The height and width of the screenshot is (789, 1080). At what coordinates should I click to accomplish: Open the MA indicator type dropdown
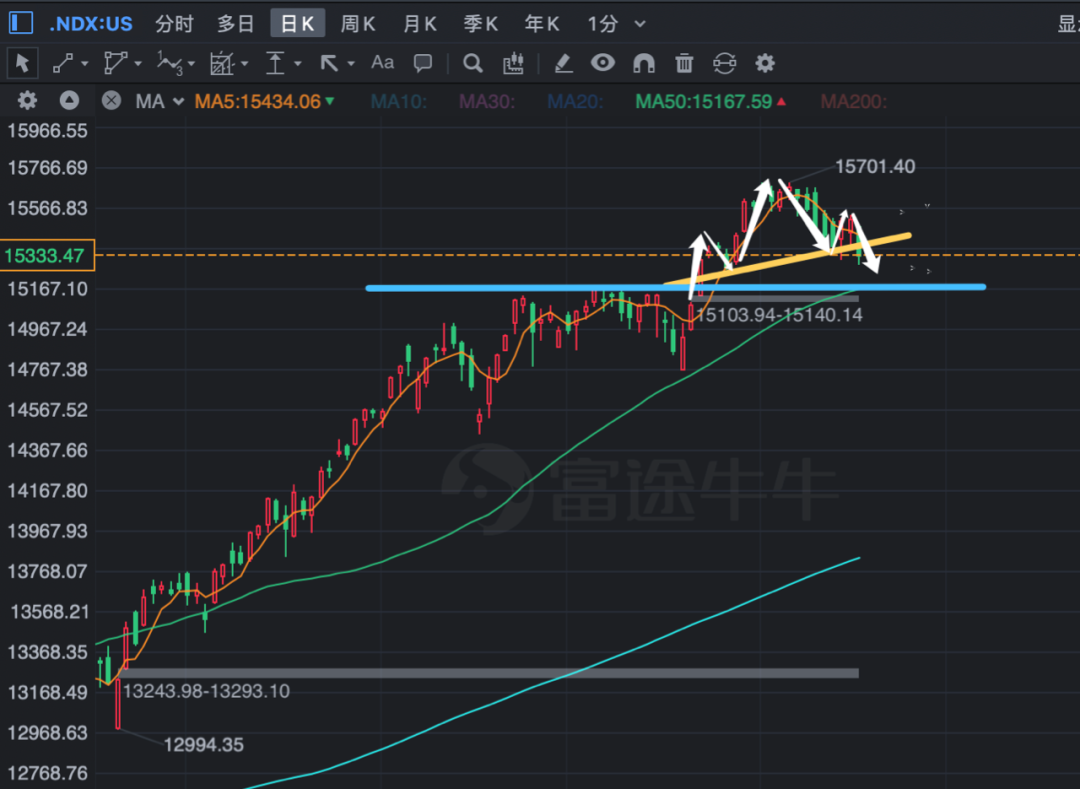[x=159, y=102]
